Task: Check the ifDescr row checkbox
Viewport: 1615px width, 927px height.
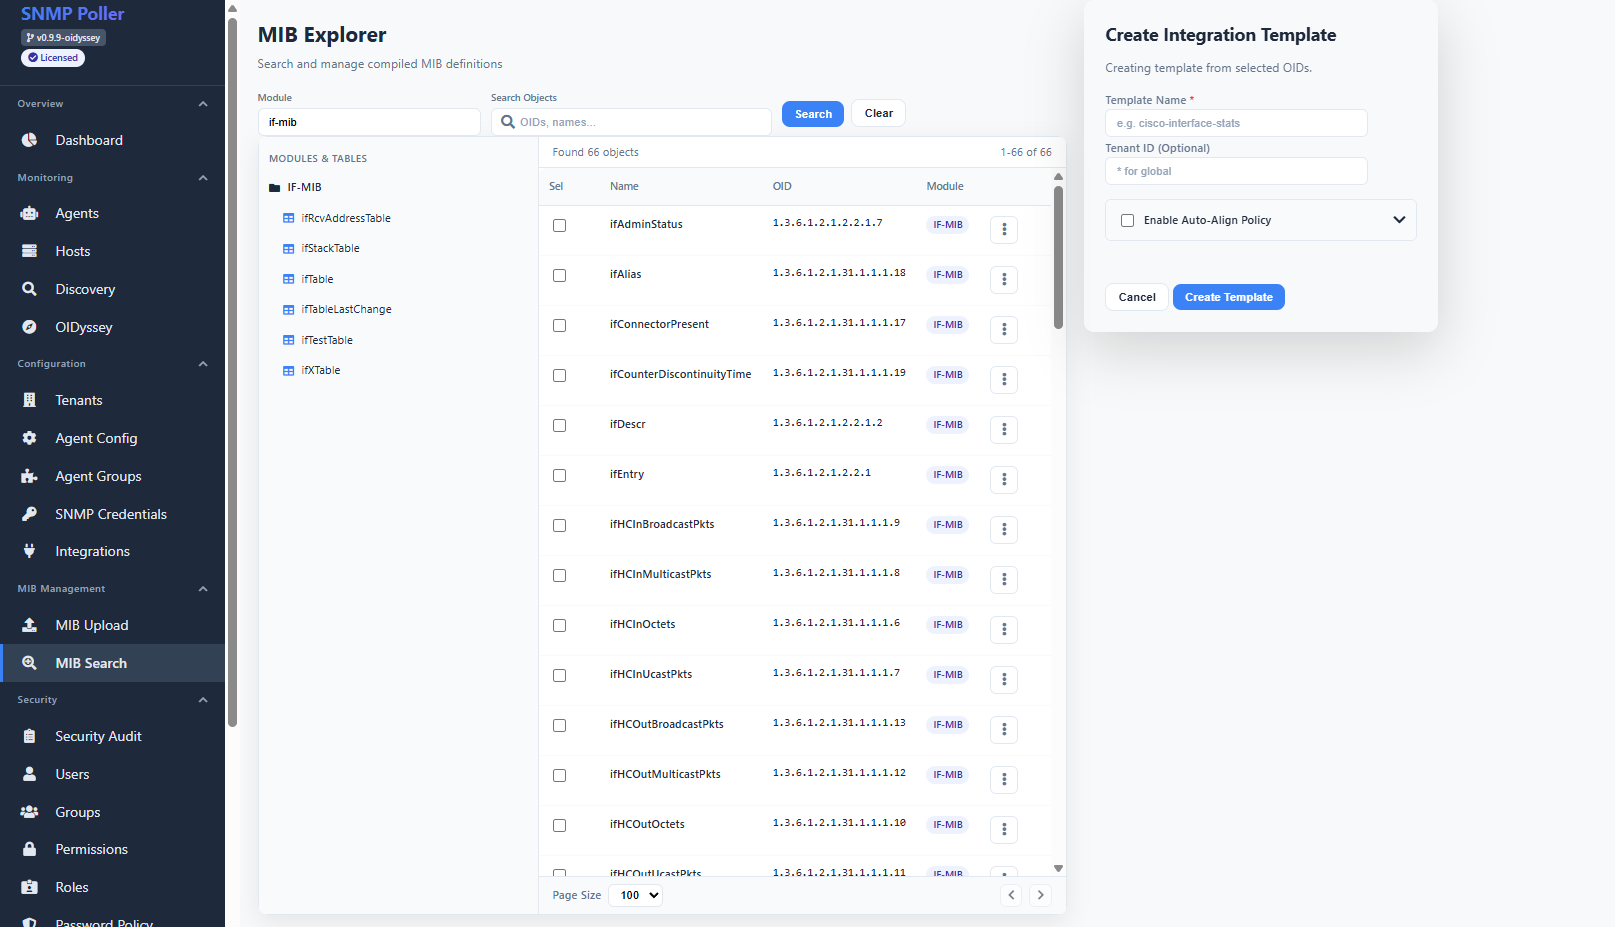Action: coord(560,425)
